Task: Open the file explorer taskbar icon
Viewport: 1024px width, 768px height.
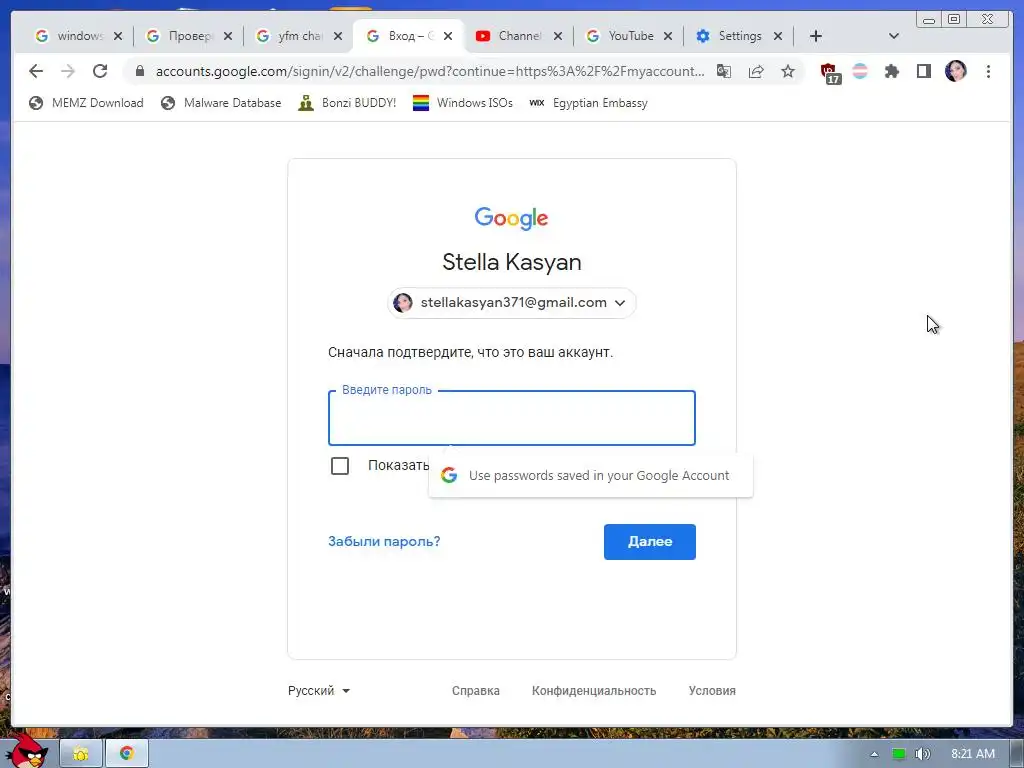Action: pos(81,754)
